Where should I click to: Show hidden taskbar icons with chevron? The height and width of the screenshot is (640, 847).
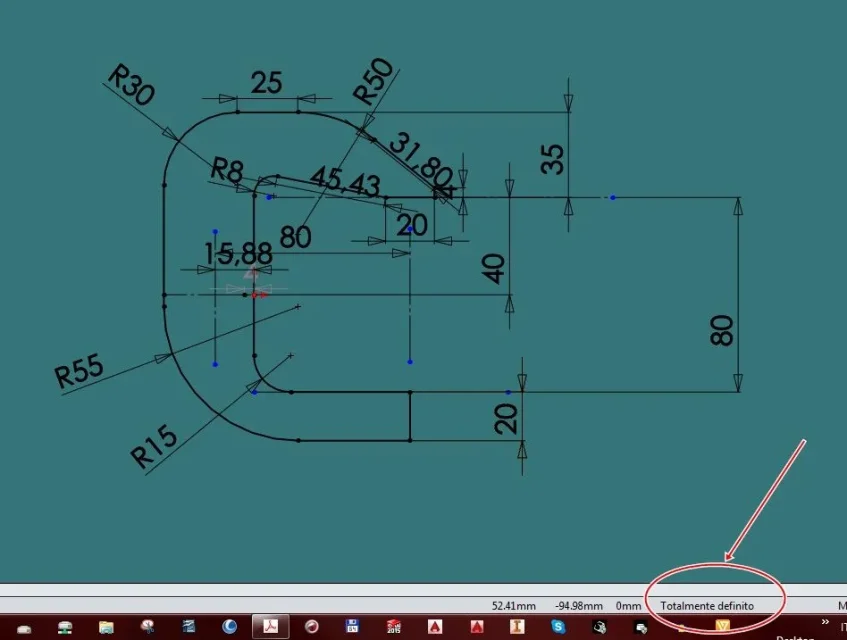click(825, 622)
